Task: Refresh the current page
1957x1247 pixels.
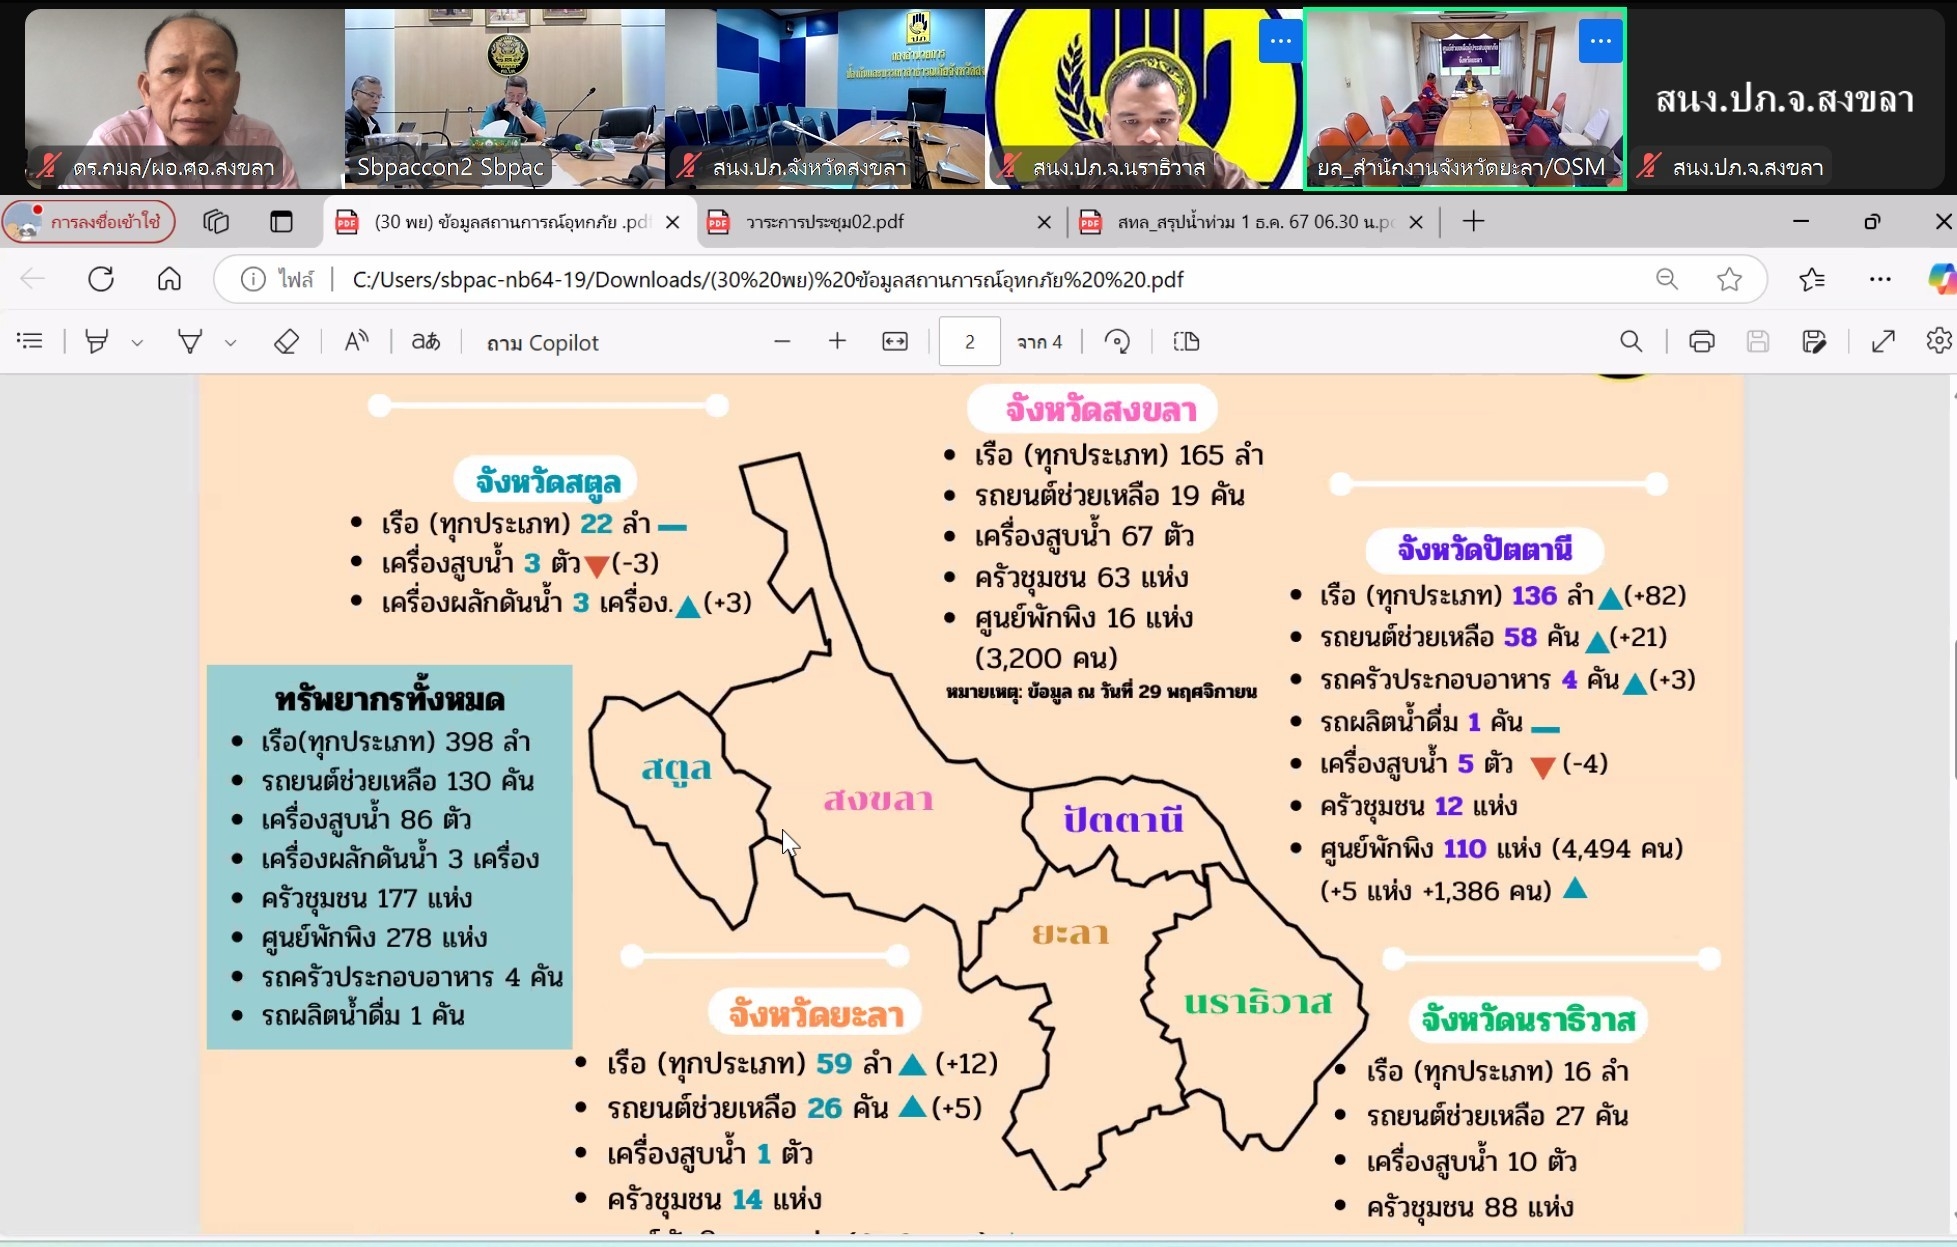Action: pos(101,279)
